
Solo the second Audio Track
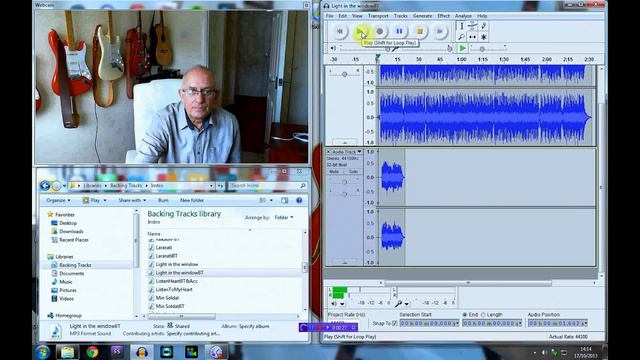(x=353, y=171)
